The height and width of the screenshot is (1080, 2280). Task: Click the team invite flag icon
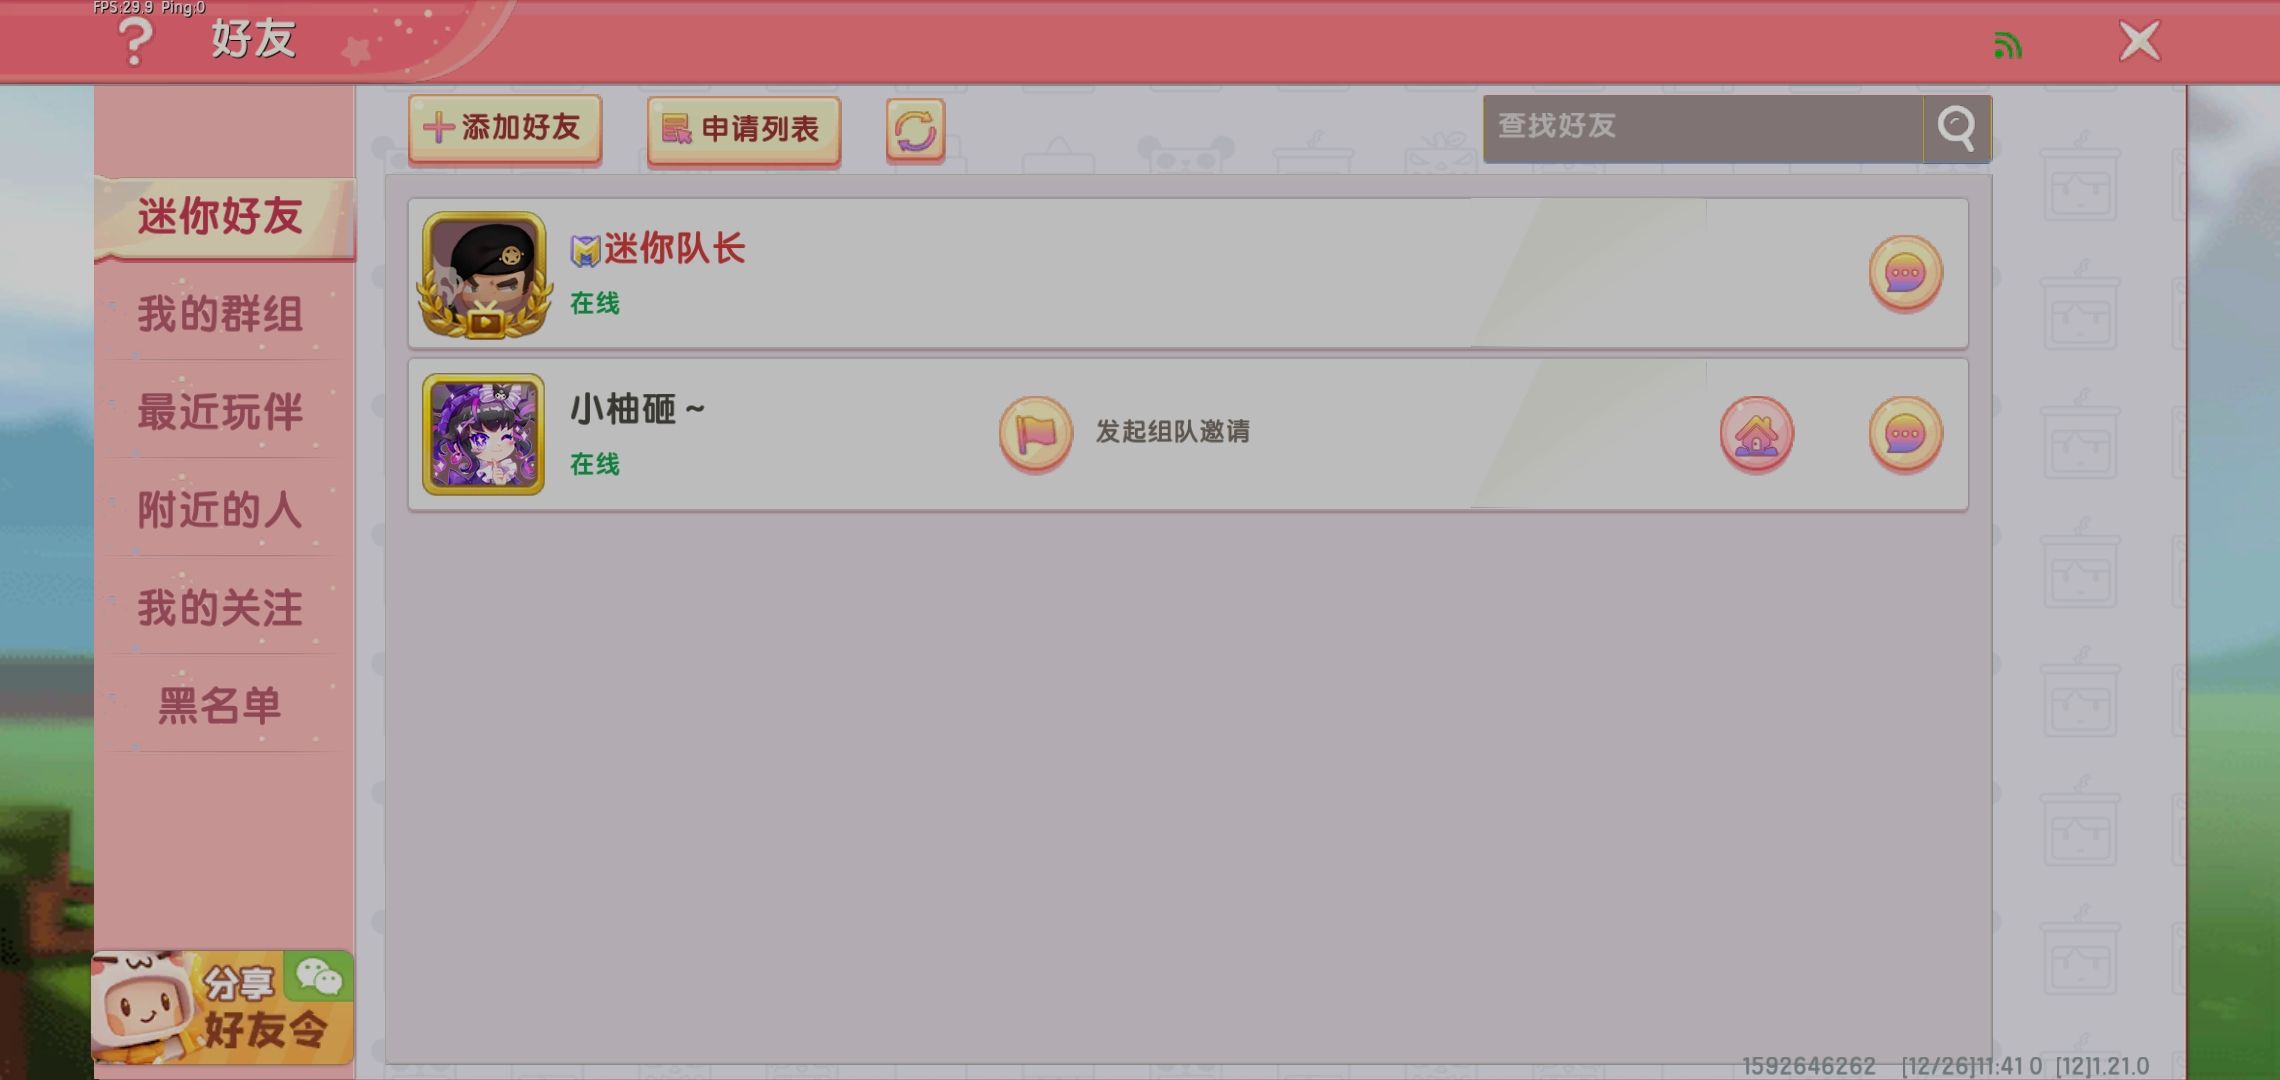pos(1035,434)
